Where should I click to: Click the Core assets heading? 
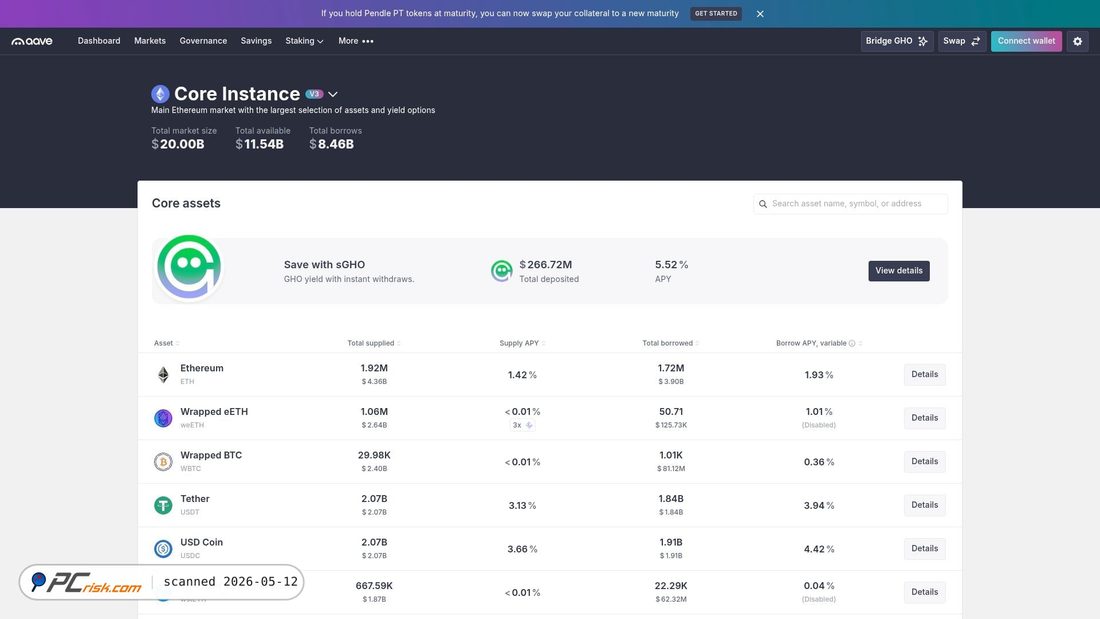186,204
